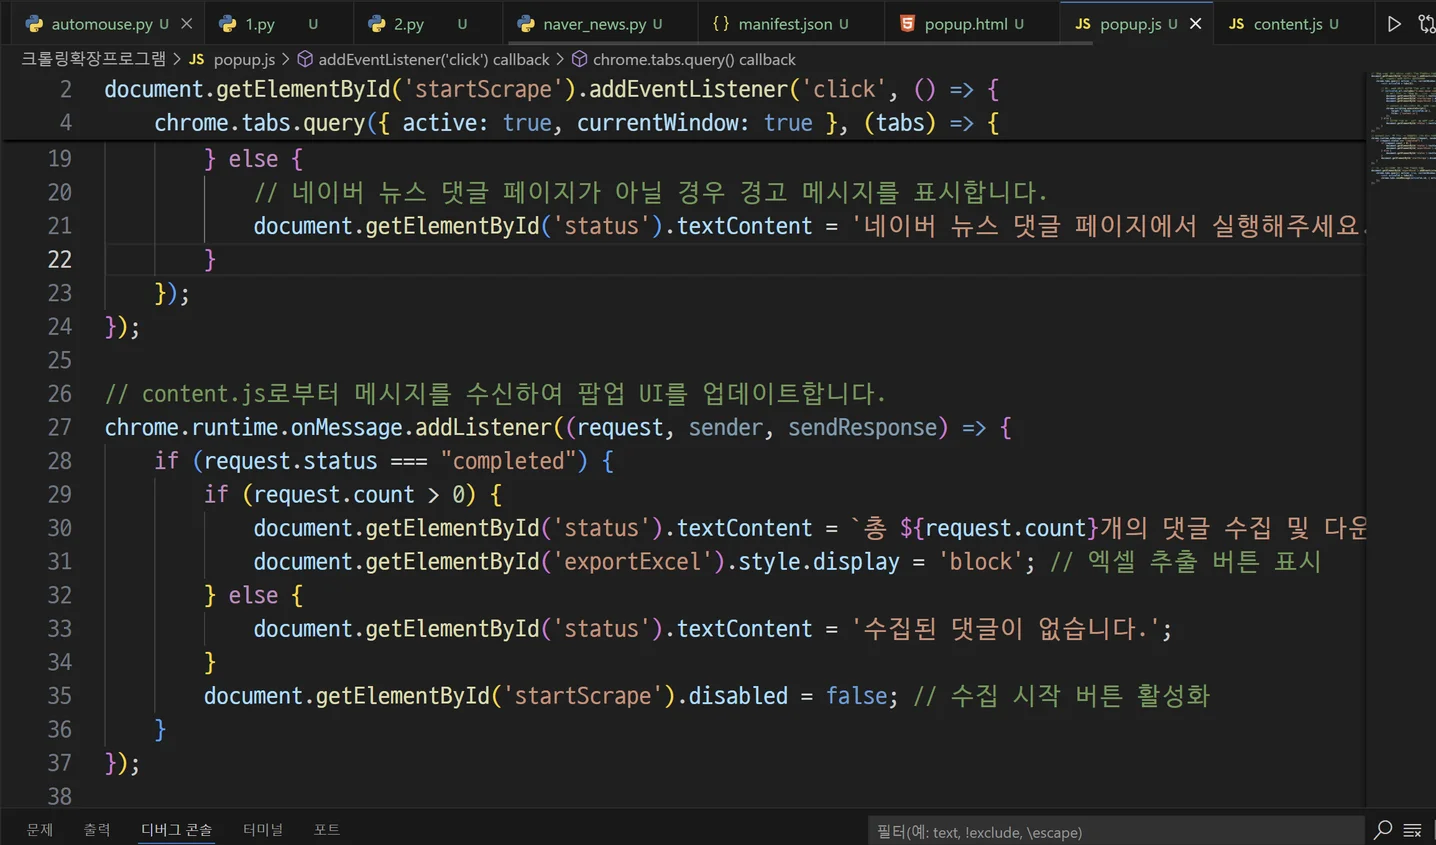Open the source control compare icon
Viewport: 1436px width, 845px height.
[1427, 23]
